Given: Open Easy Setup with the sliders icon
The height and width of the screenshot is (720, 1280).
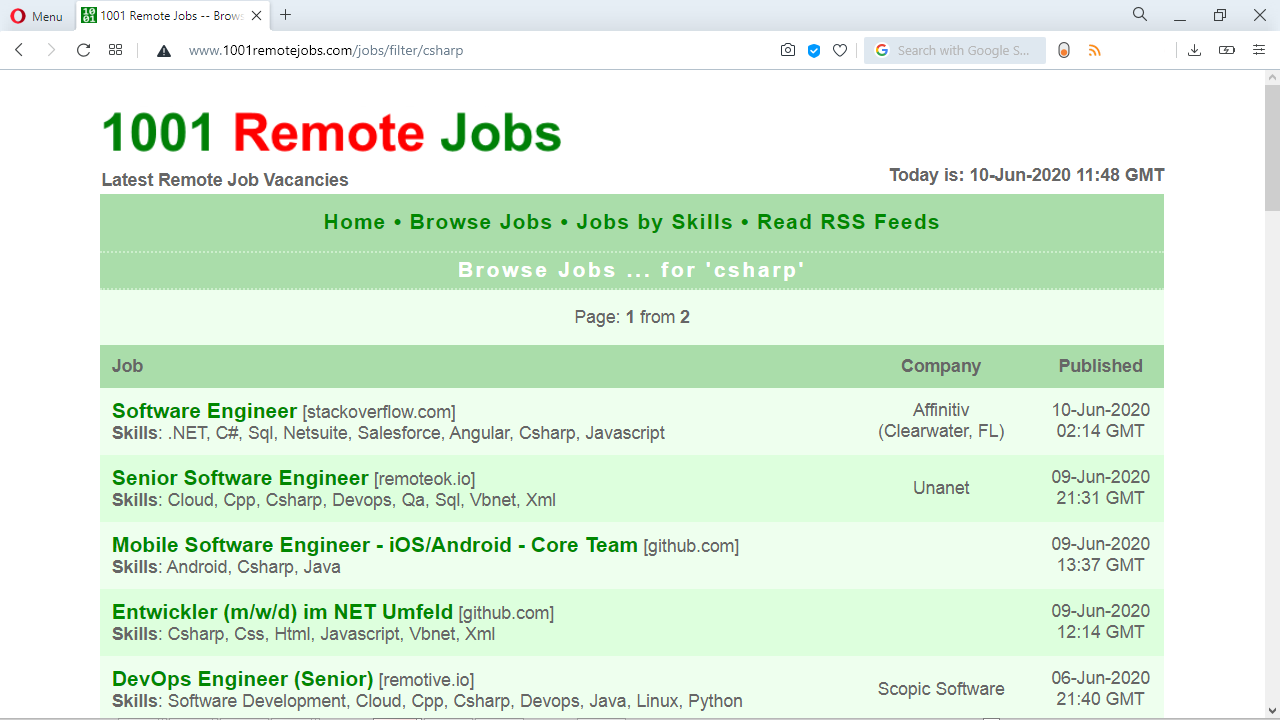Looking at the screenshot, I should coord(1259,50).
